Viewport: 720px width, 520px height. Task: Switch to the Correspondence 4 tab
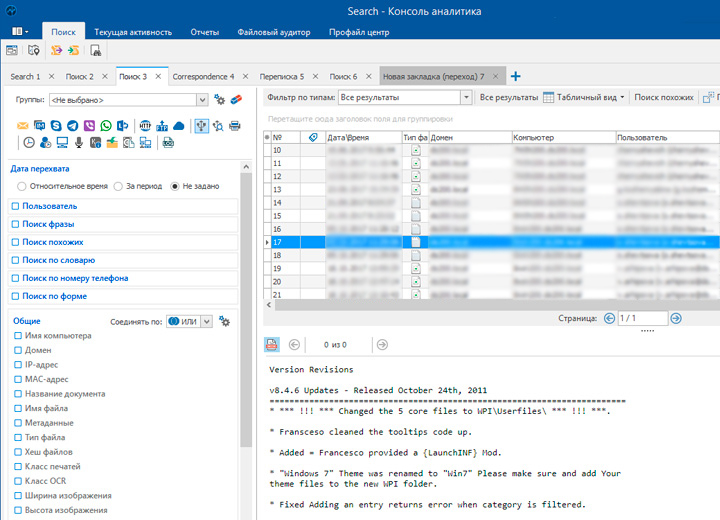[203, 77]
